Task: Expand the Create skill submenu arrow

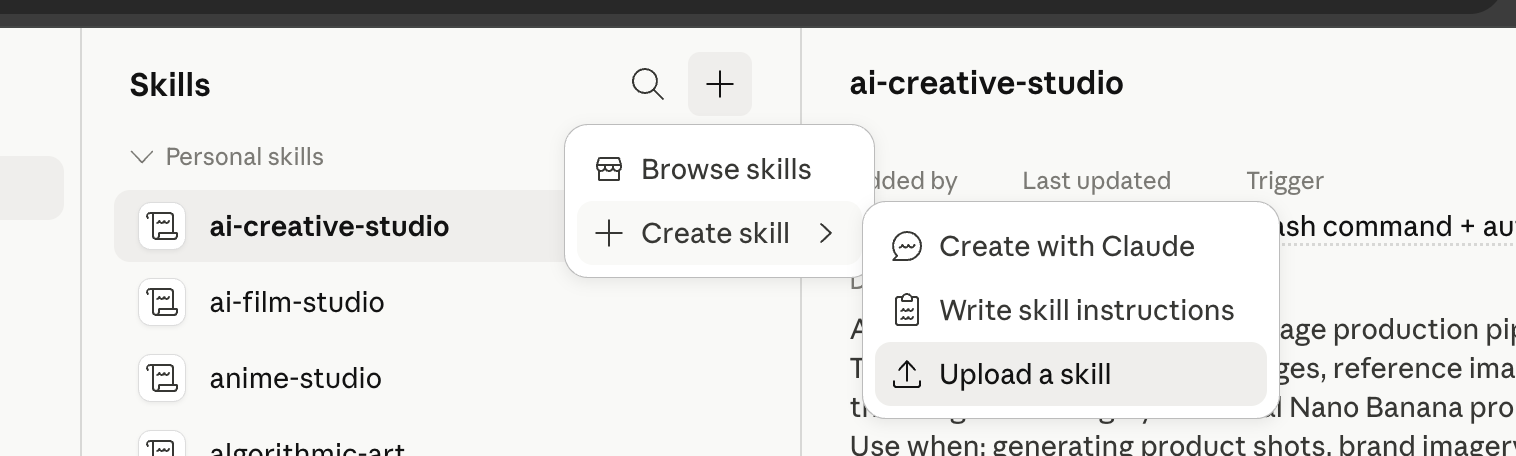Action: 826,233
